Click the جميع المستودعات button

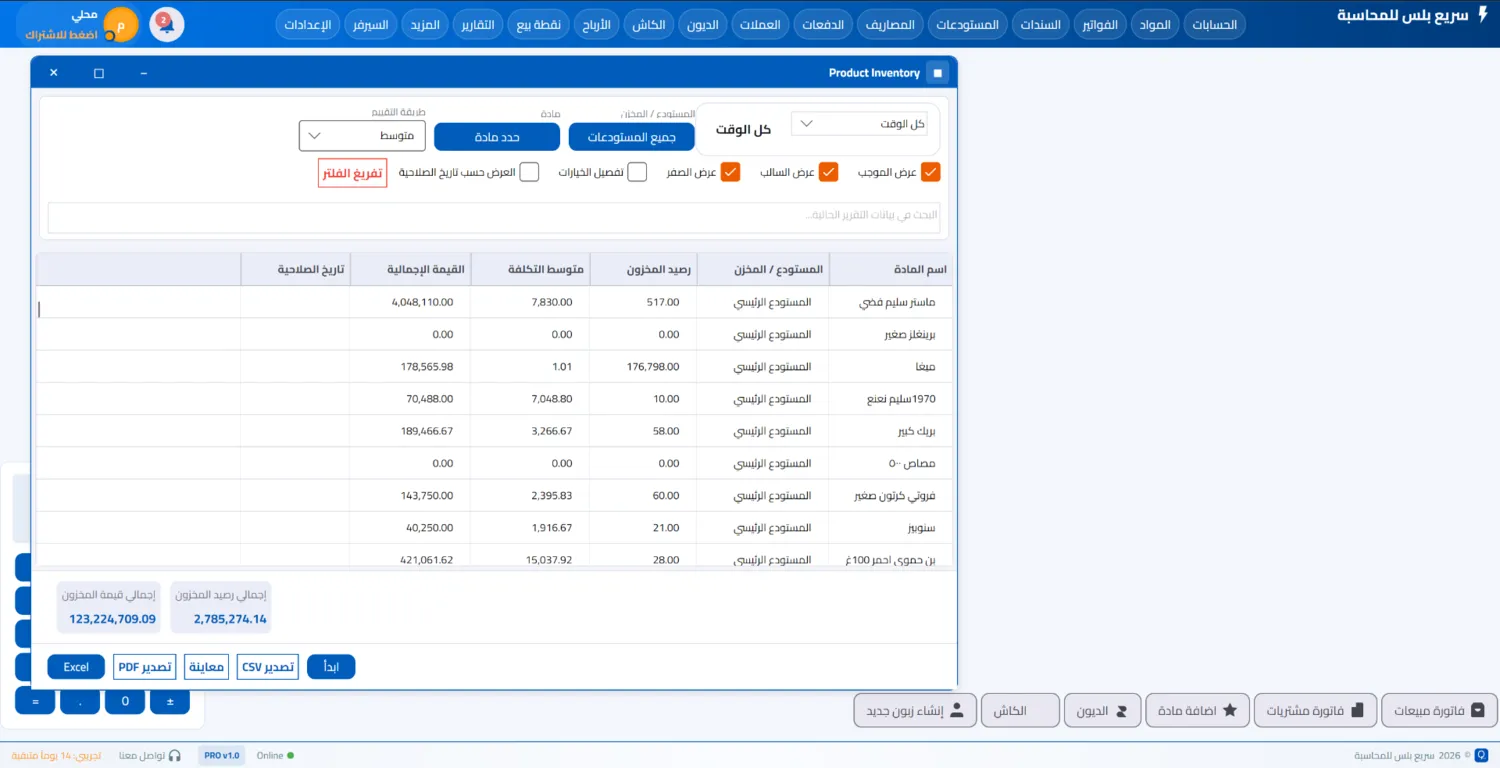pyautogui.click(x=631, y=137)
